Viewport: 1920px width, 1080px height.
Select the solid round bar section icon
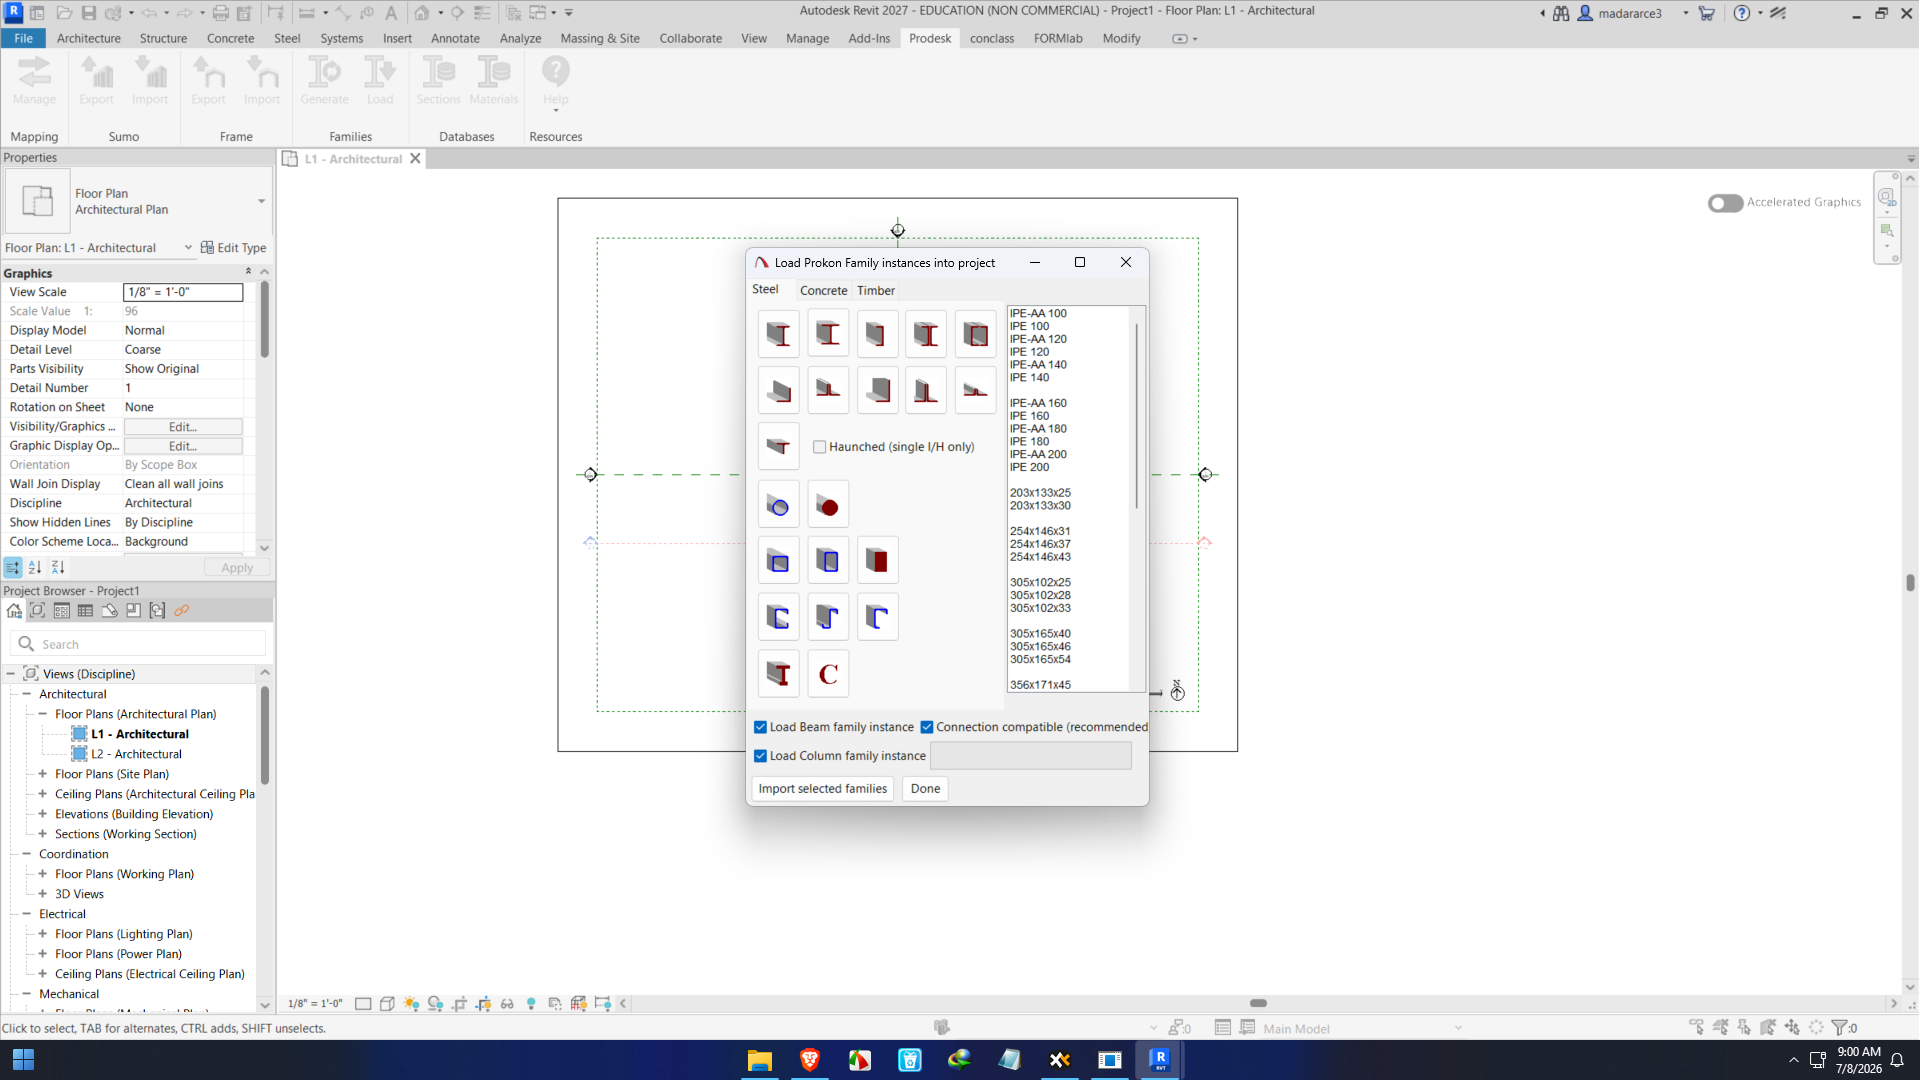point(828,506)
